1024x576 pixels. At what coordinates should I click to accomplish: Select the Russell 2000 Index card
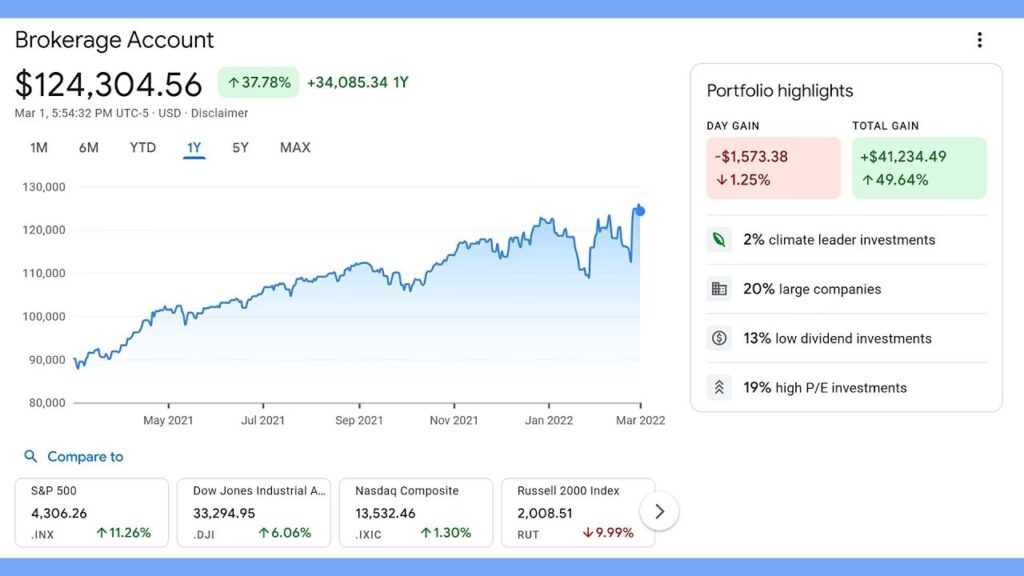(x=575, y=512)
